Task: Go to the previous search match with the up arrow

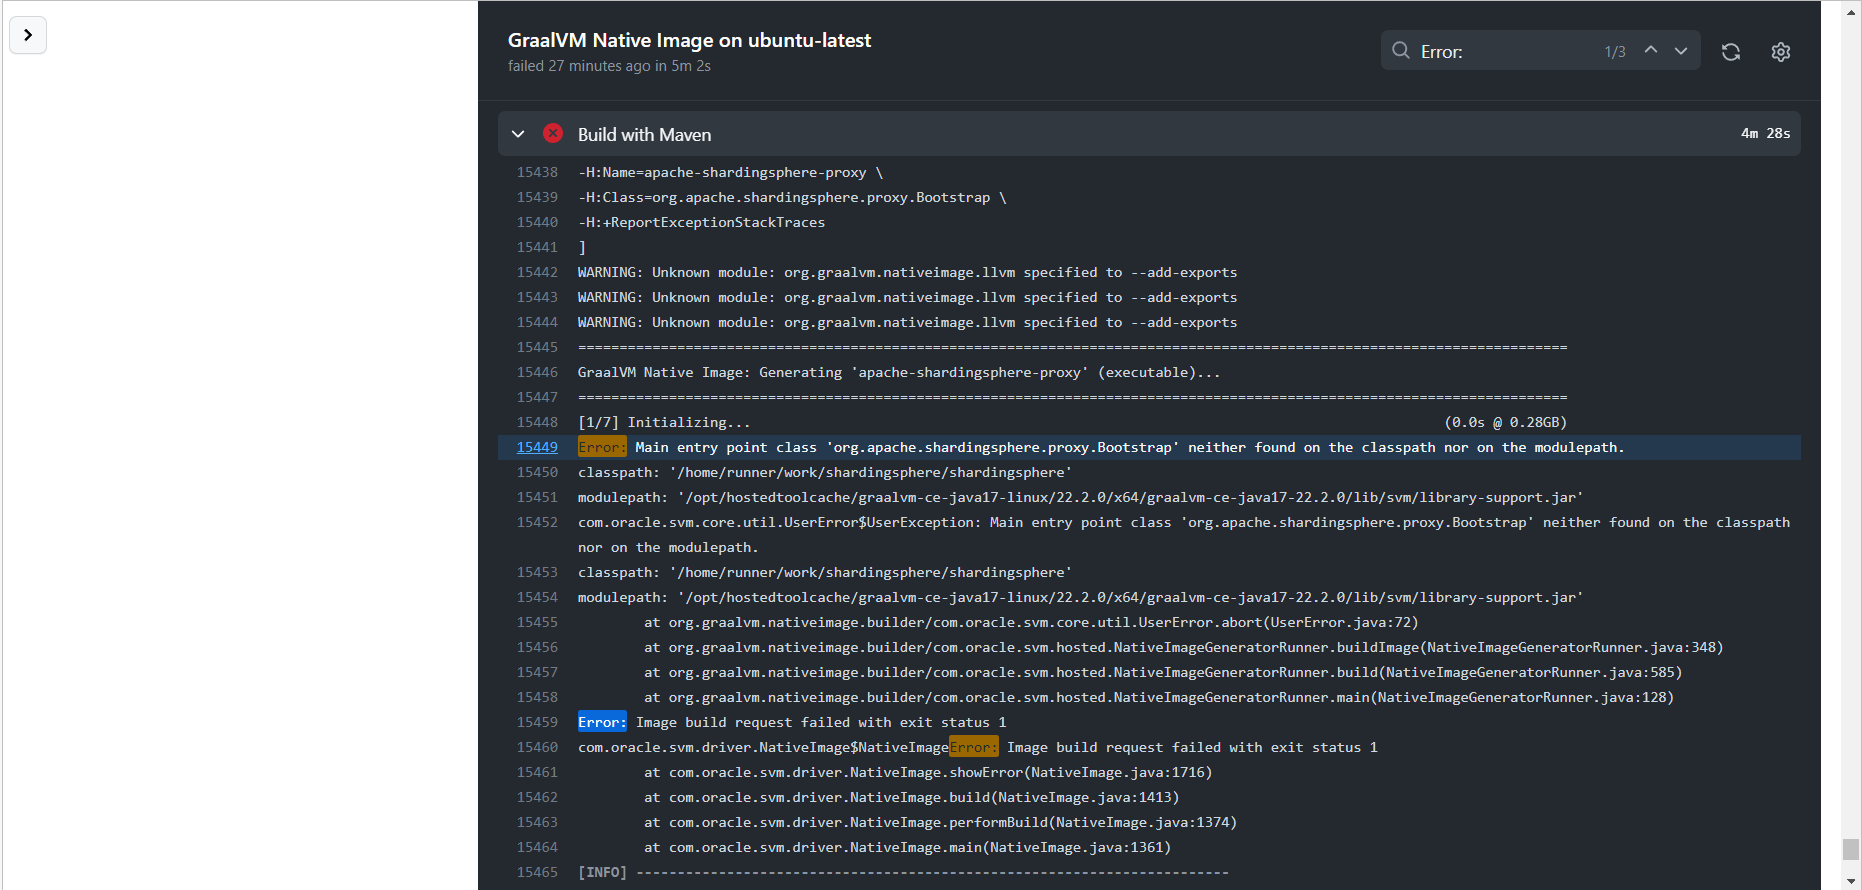Action: [x=1651, y=50]
